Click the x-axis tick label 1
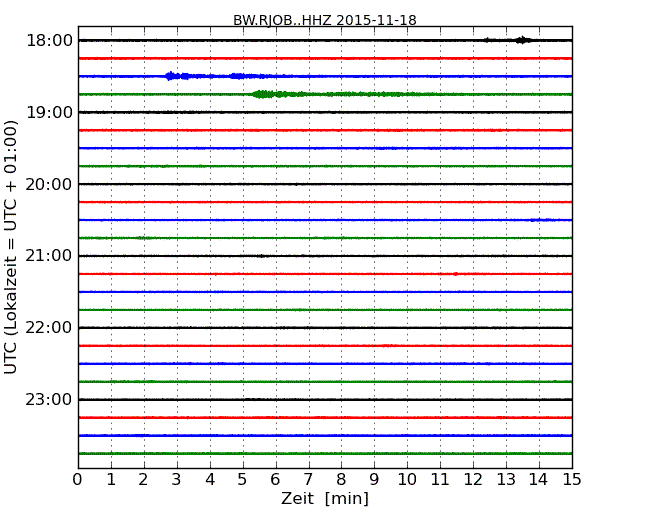 click(111, 480)
